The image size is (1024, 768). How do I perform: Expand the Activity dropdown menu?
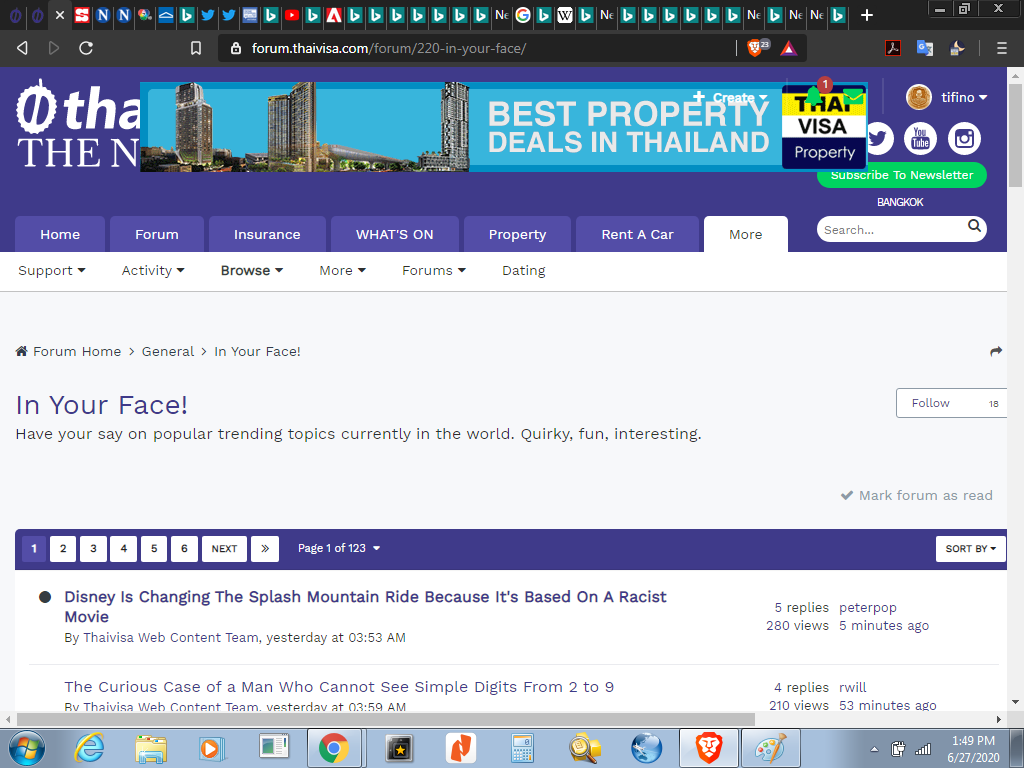point(153,270)
